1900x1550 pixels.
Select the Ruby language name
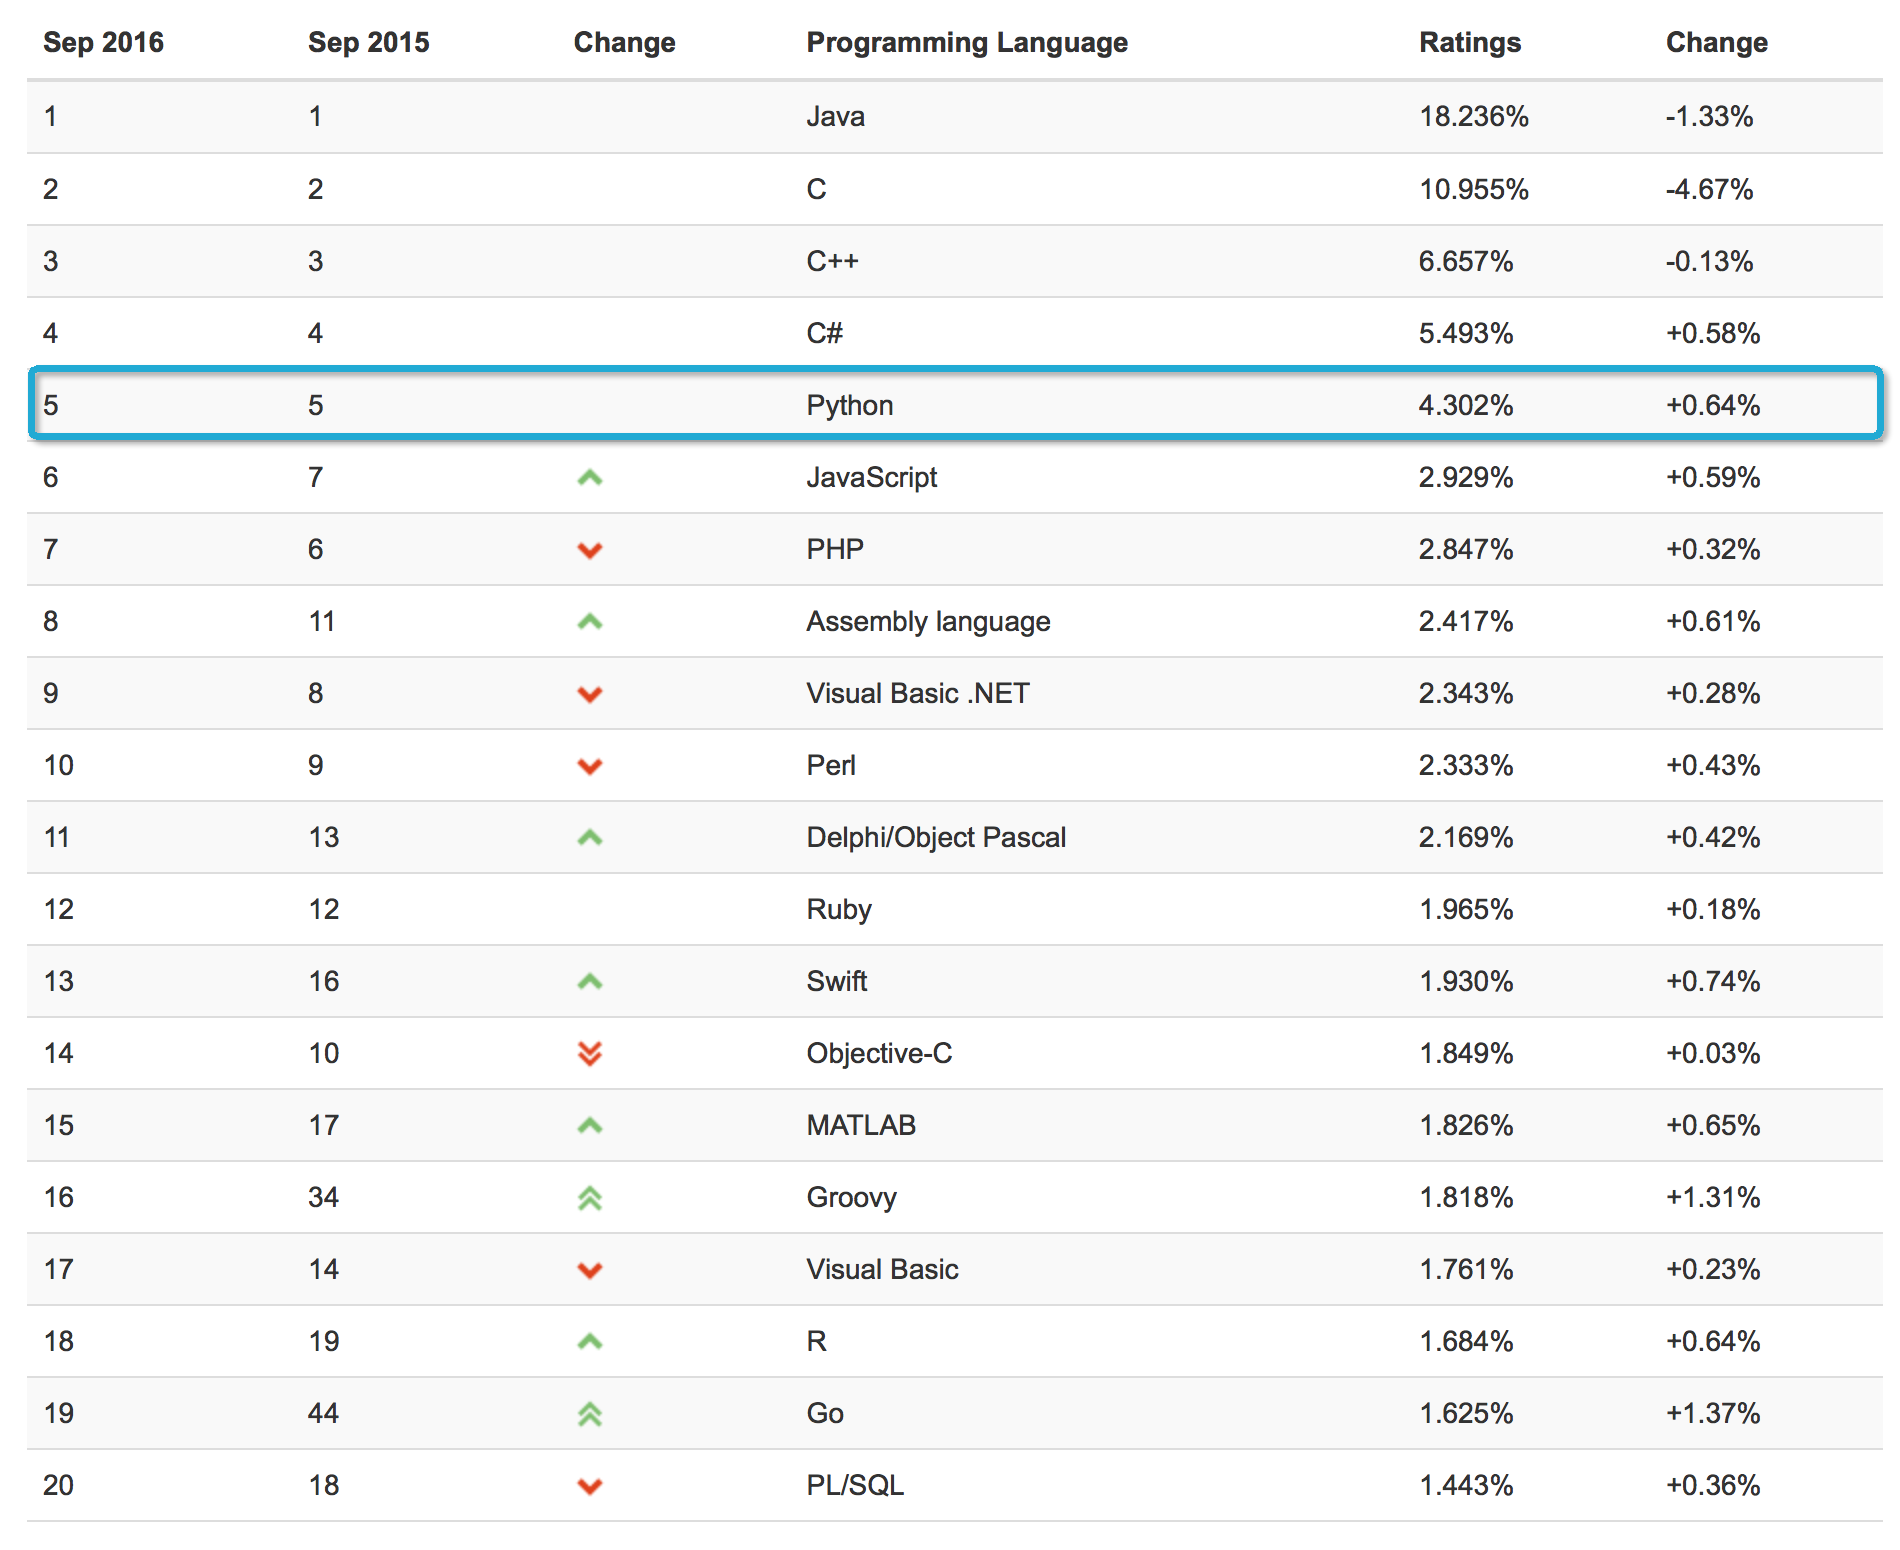click(839, 910)
